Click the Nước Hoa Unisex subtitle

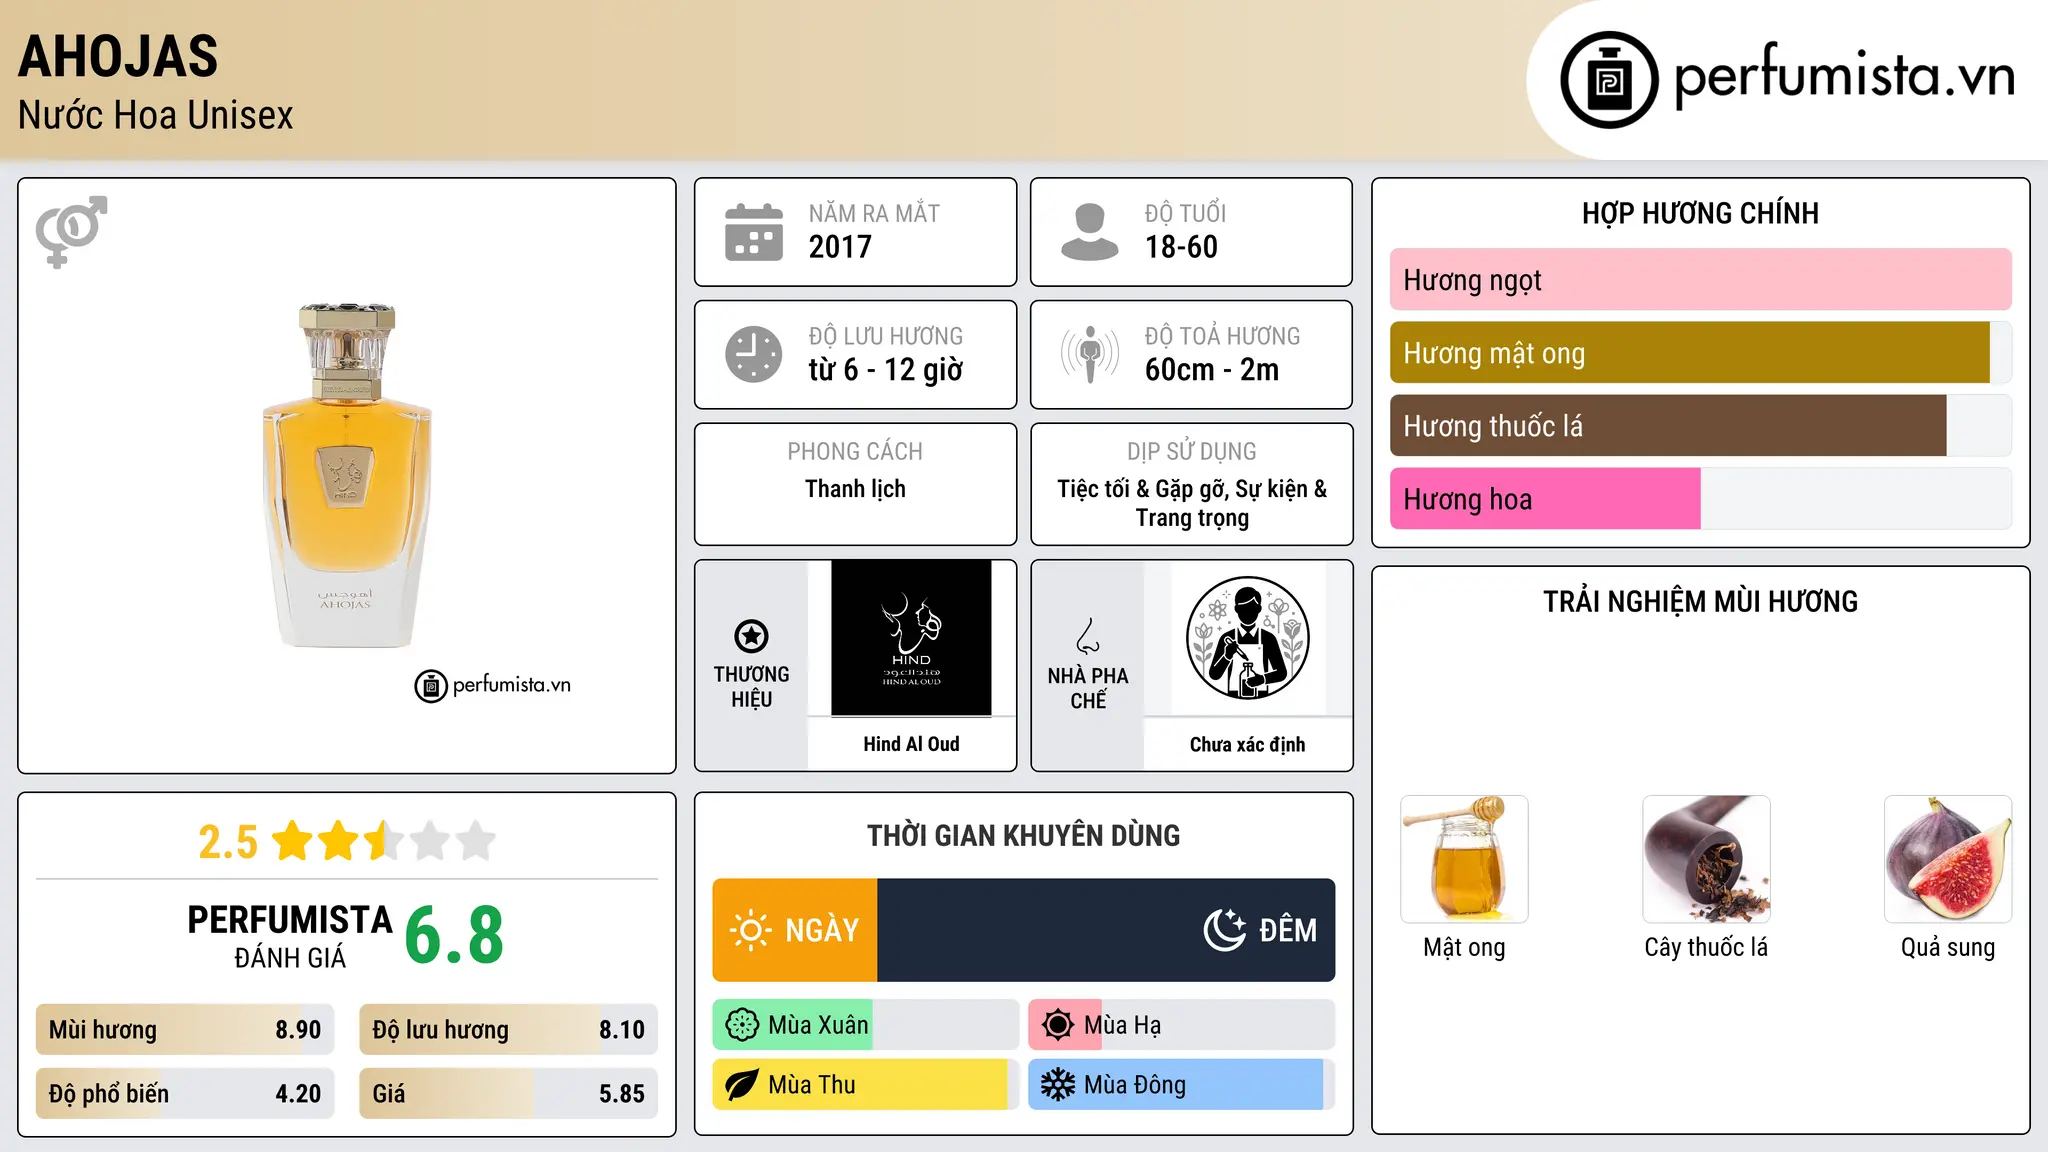tap(156, 115)
